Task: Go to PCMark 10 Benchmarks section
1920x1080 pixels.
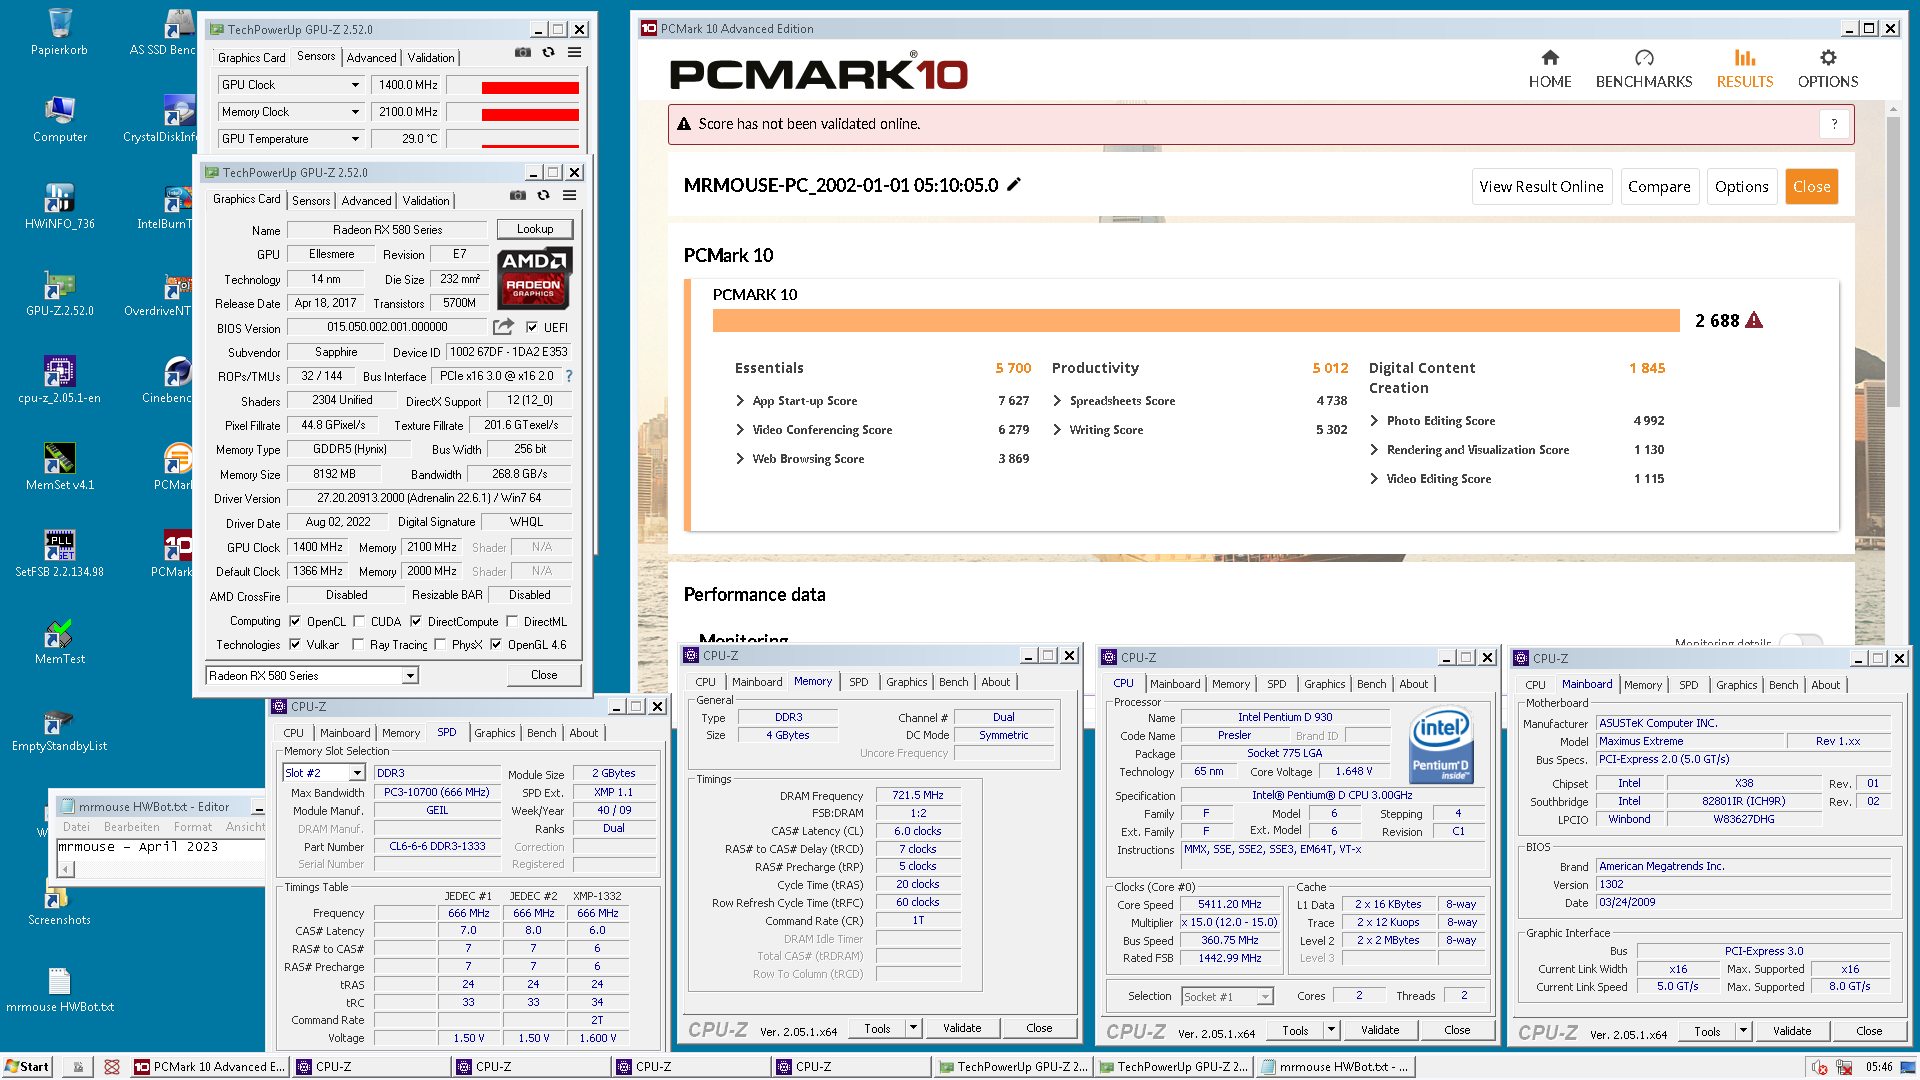Action: [1644, 69]
